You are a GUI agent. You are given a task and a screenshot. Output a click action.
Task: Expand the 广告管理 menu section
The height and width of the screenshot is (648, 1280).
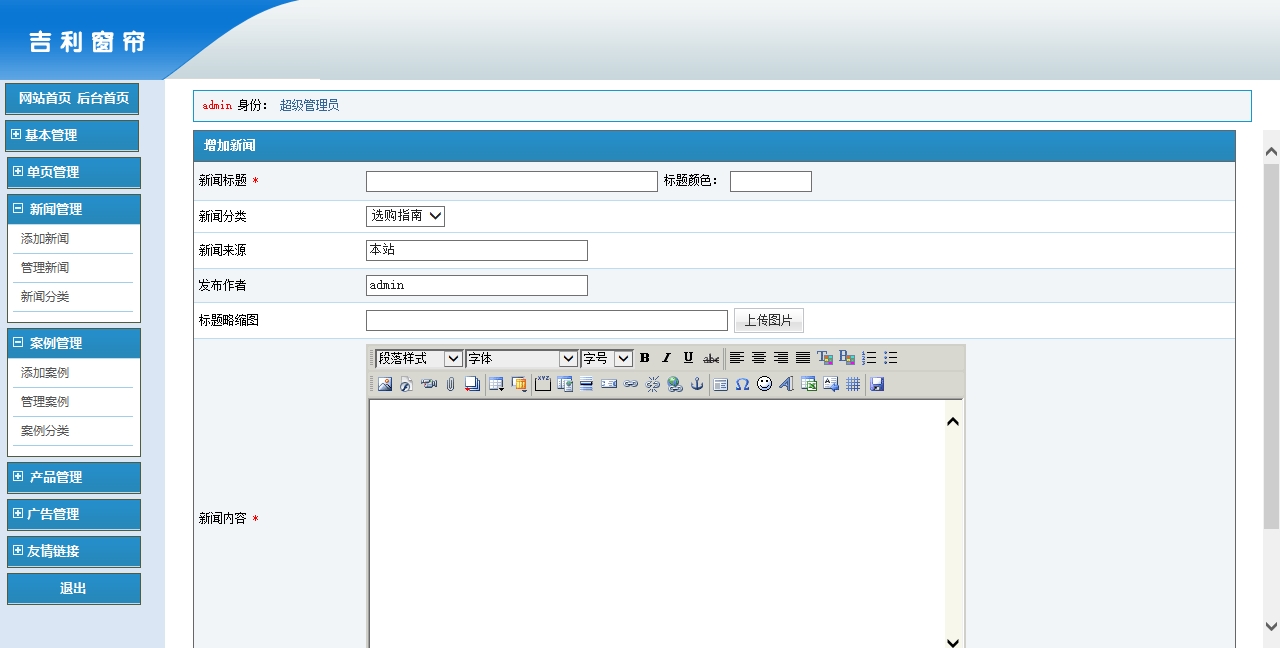coord(74,514)
